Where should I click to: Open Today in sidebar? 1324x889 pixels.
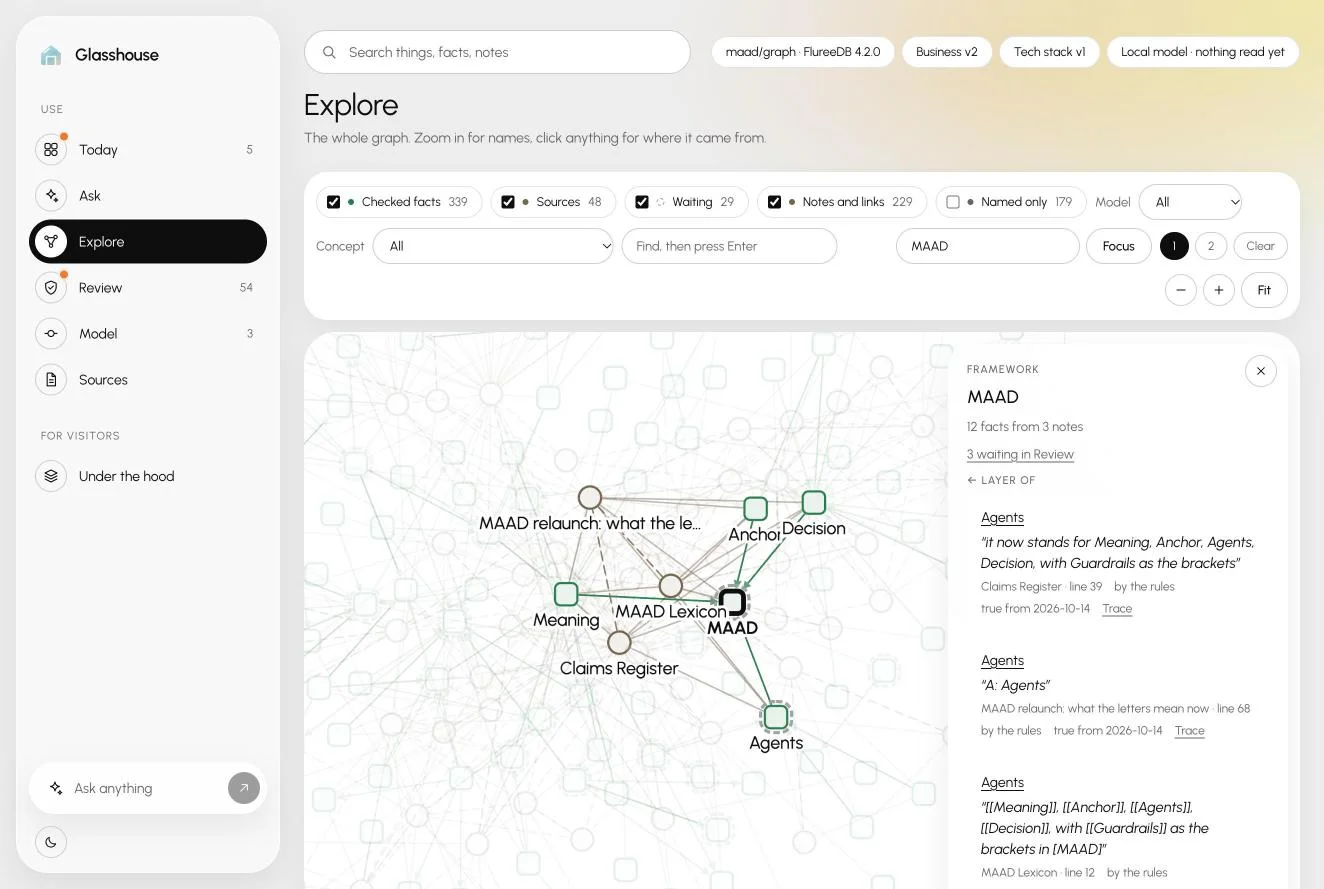point(148,150)
